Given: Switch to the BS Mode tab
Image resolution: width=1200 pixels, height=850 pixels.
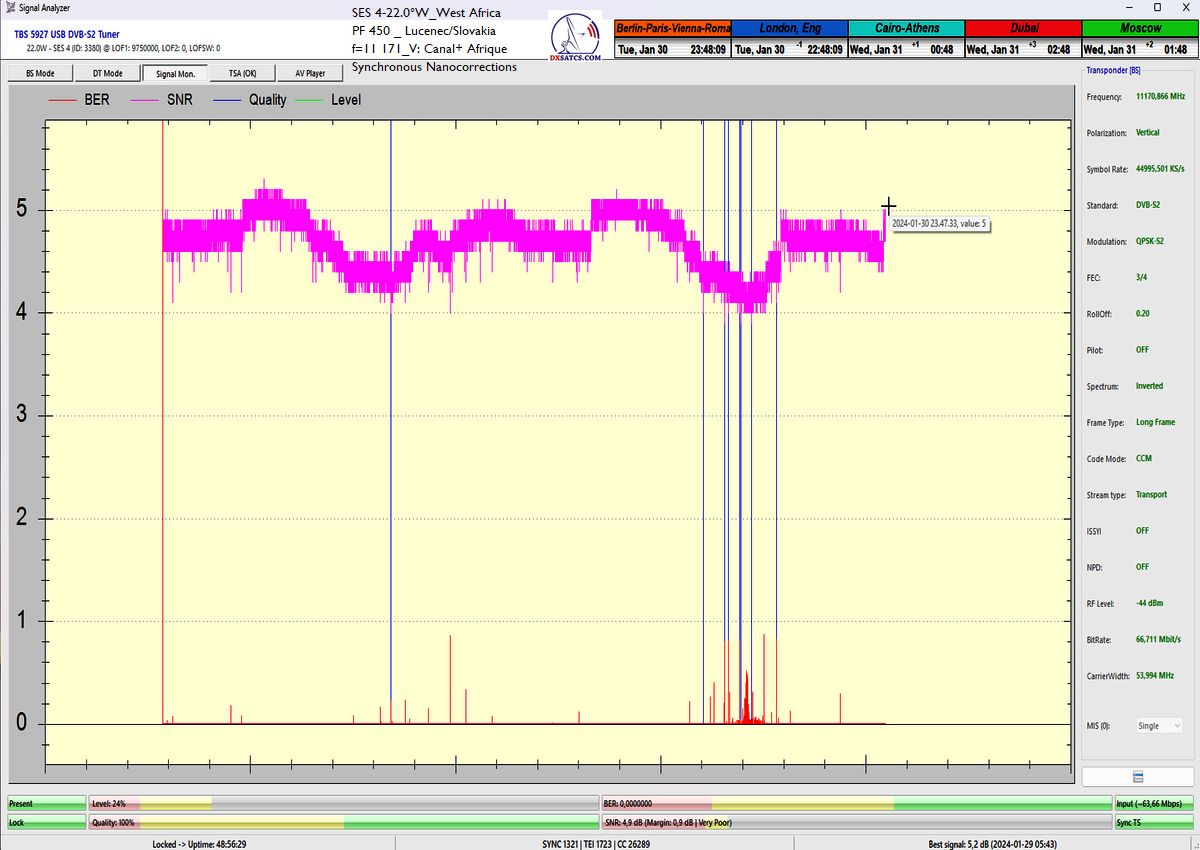Looking at the screenshot, I should (40, 73).
